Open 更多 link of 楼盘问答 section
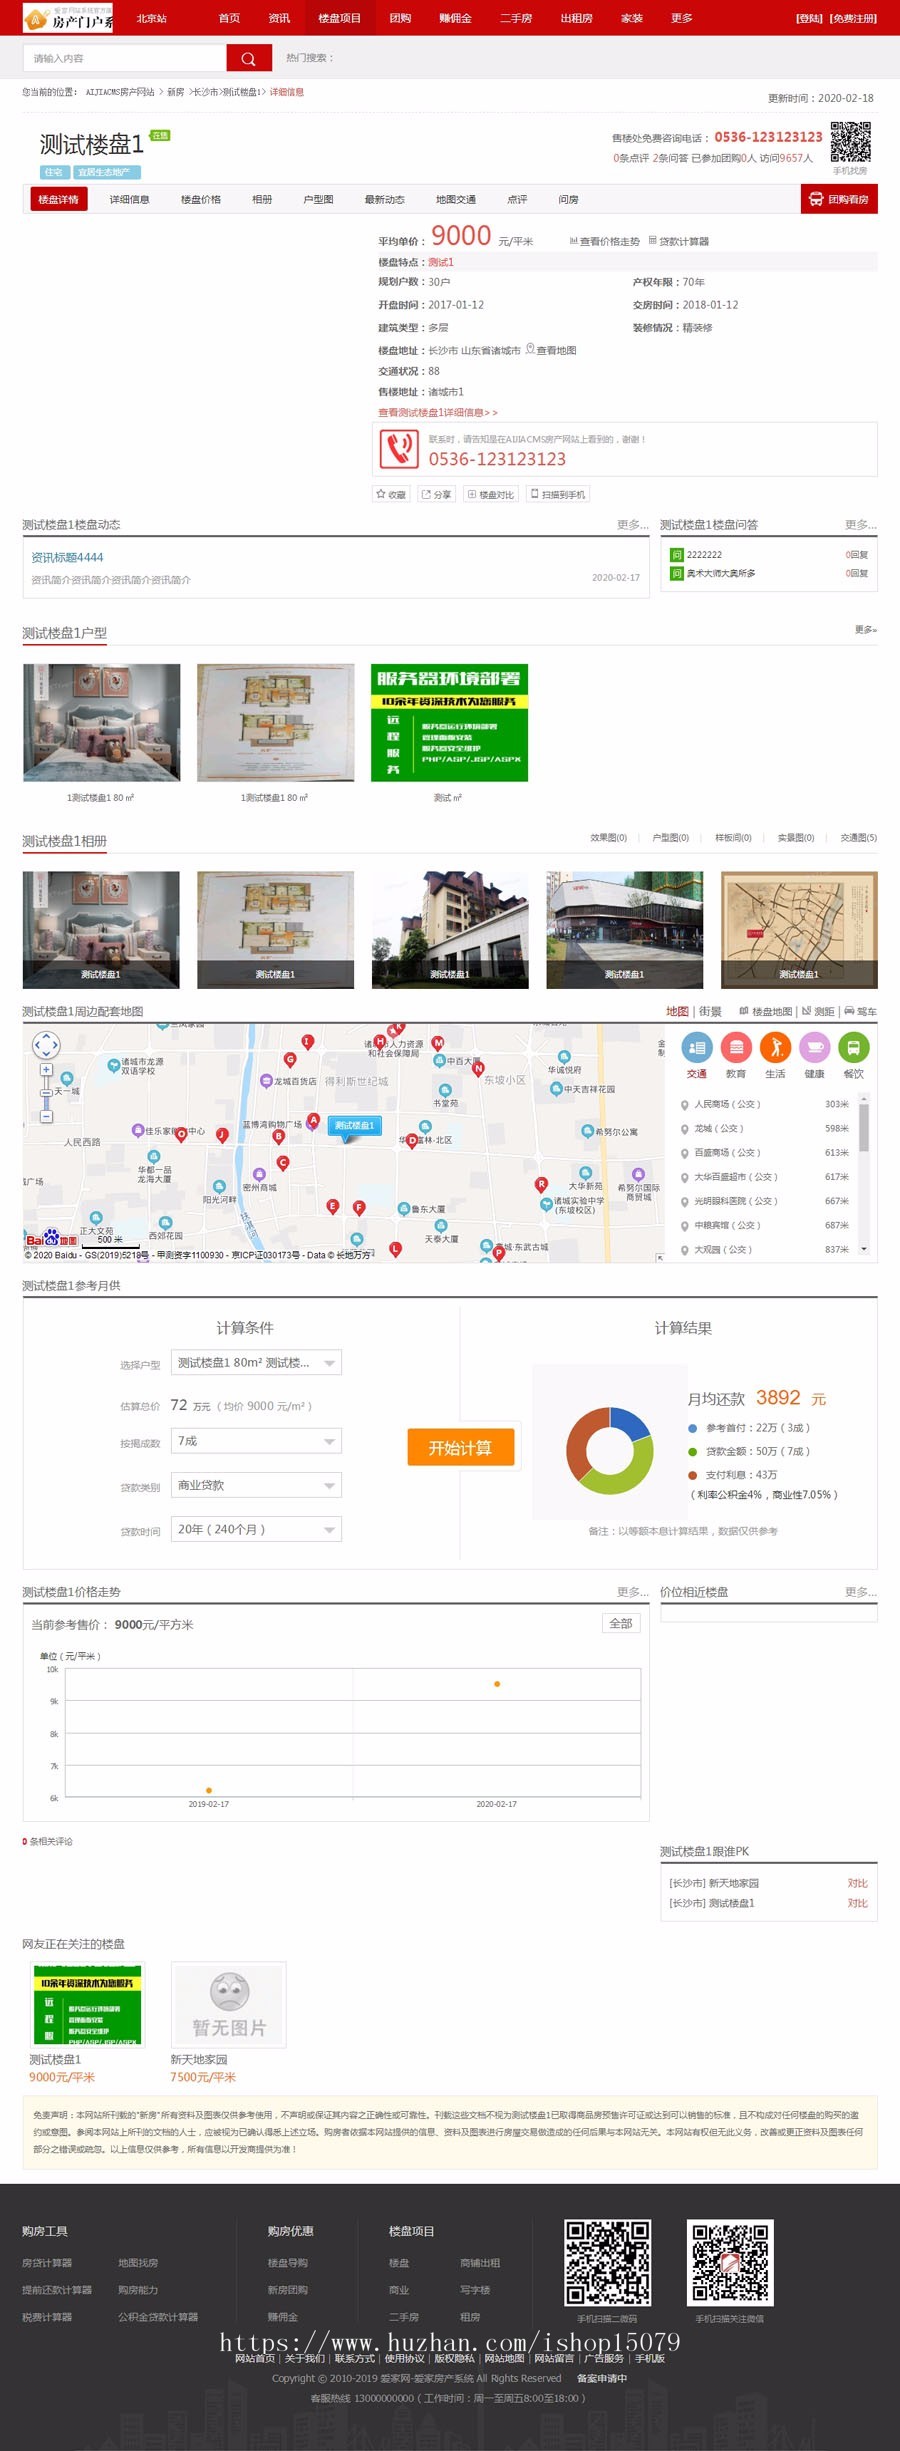This screenshot has height=2451, width=900. pos(860,524)
